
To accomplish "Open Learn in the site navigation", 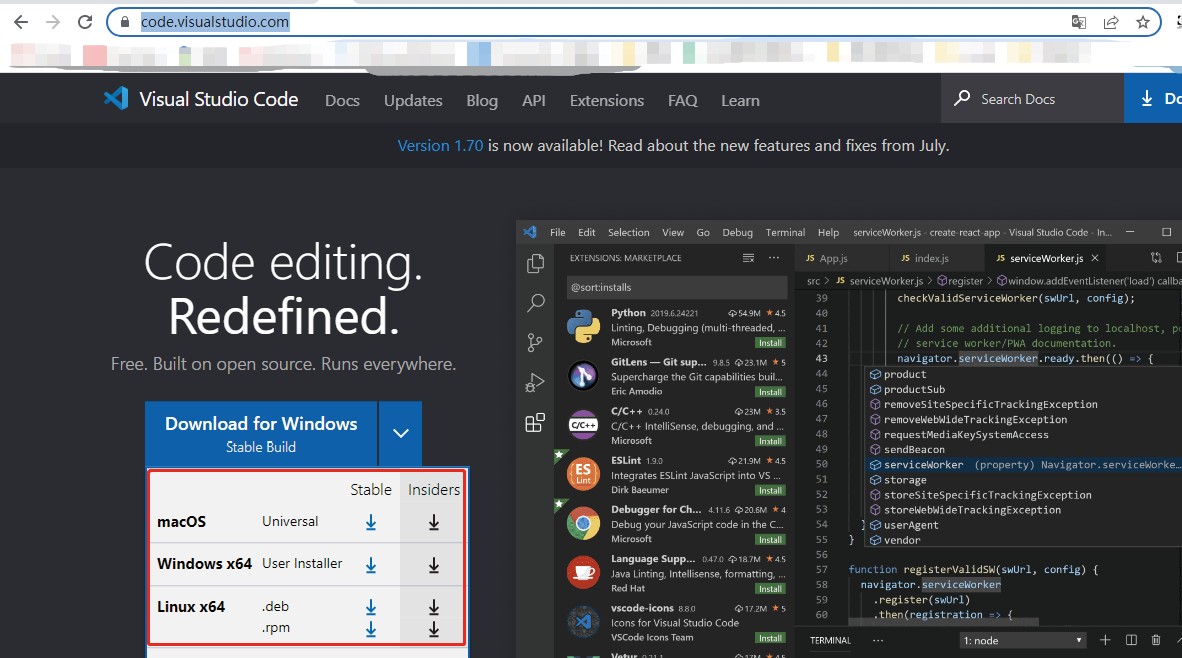I will click(x=740, y=100).
